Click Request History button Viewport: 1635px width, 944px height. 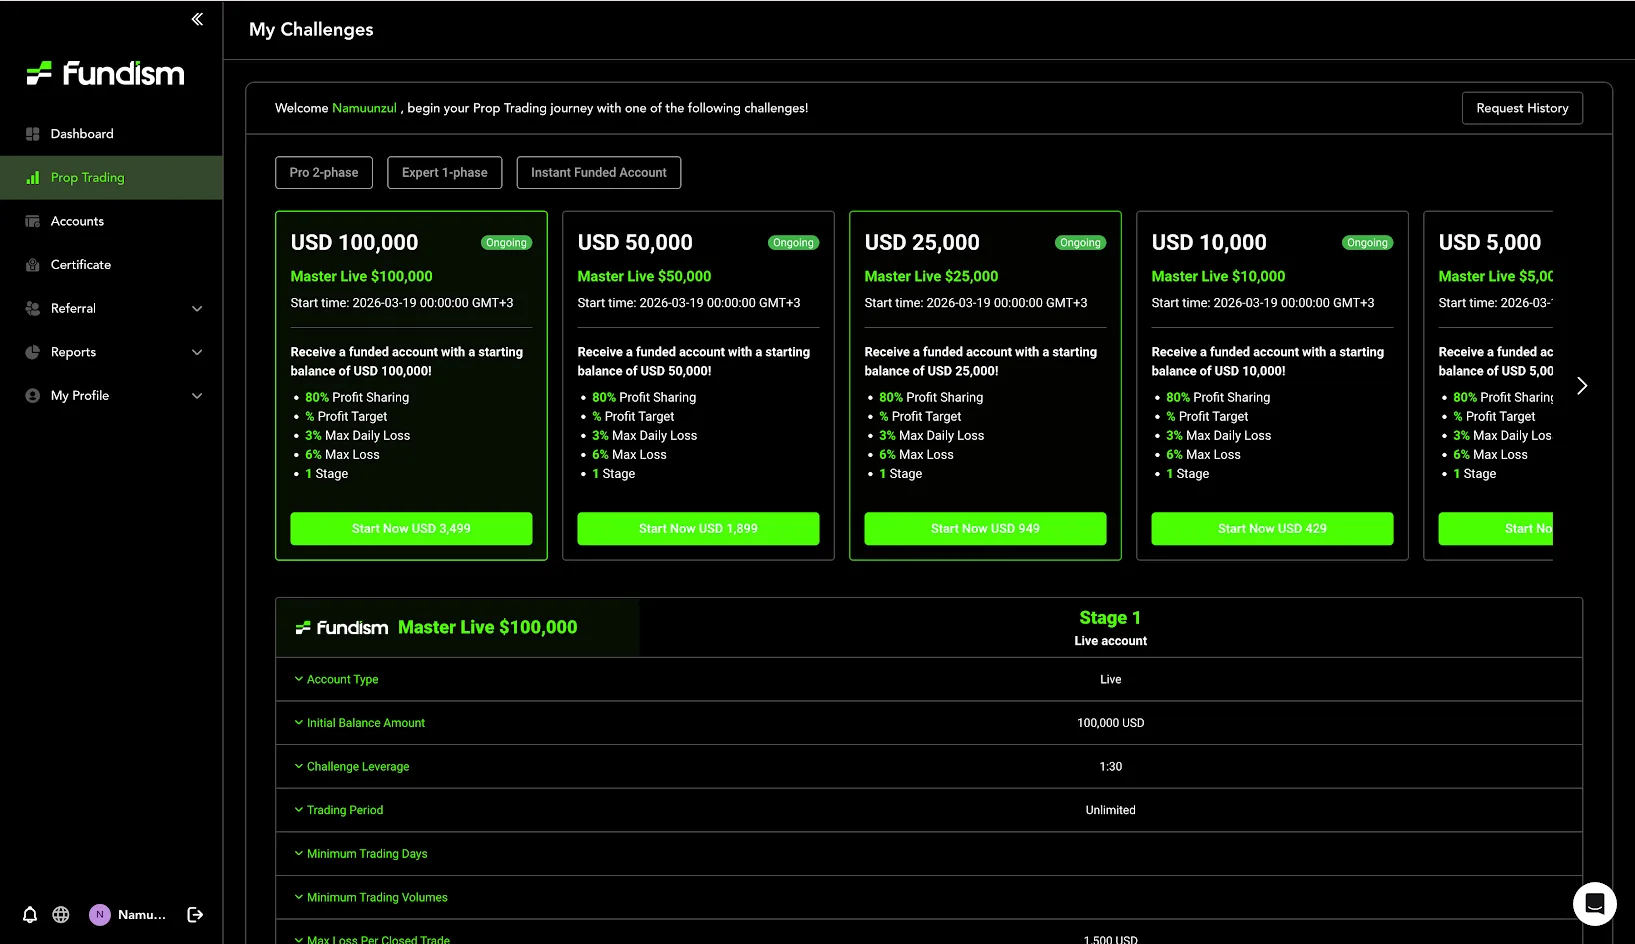(x=1522, y=108)
